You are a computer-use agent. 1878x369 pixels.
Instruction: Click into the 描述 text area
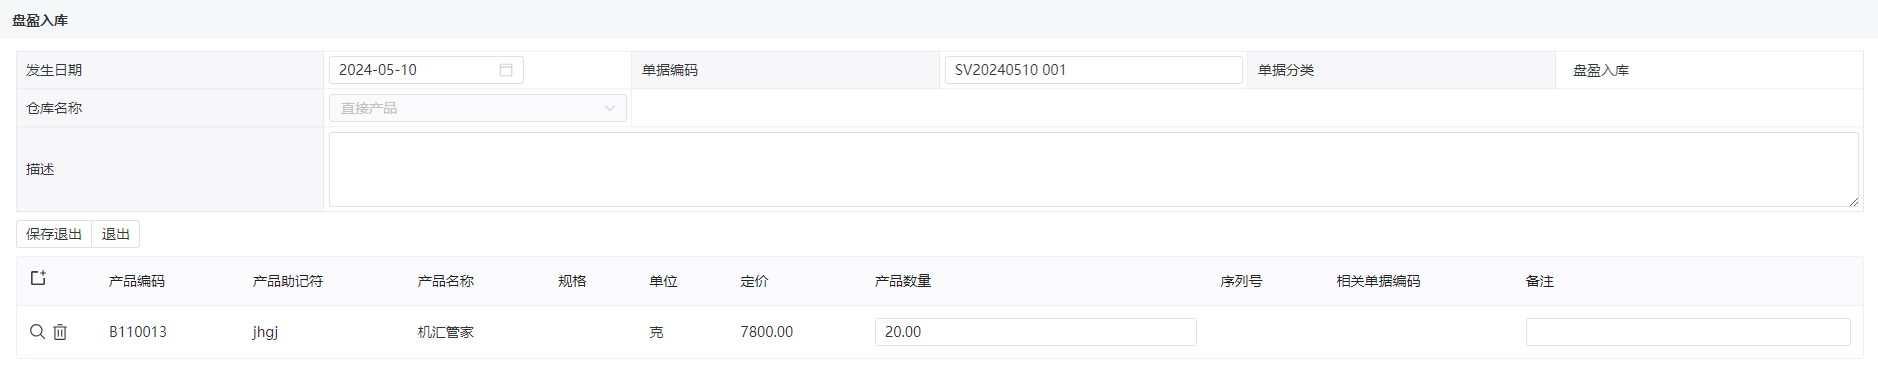tap(1093, 170)
